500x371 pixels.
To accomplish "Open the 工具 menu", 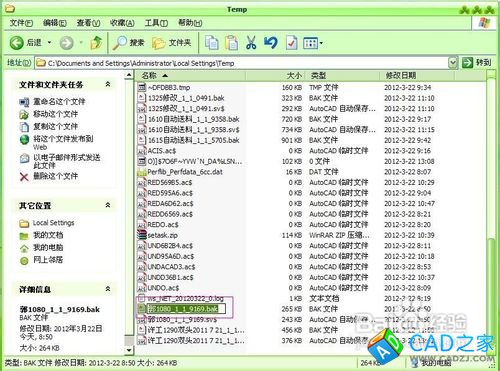I will (x=156, y=23).
